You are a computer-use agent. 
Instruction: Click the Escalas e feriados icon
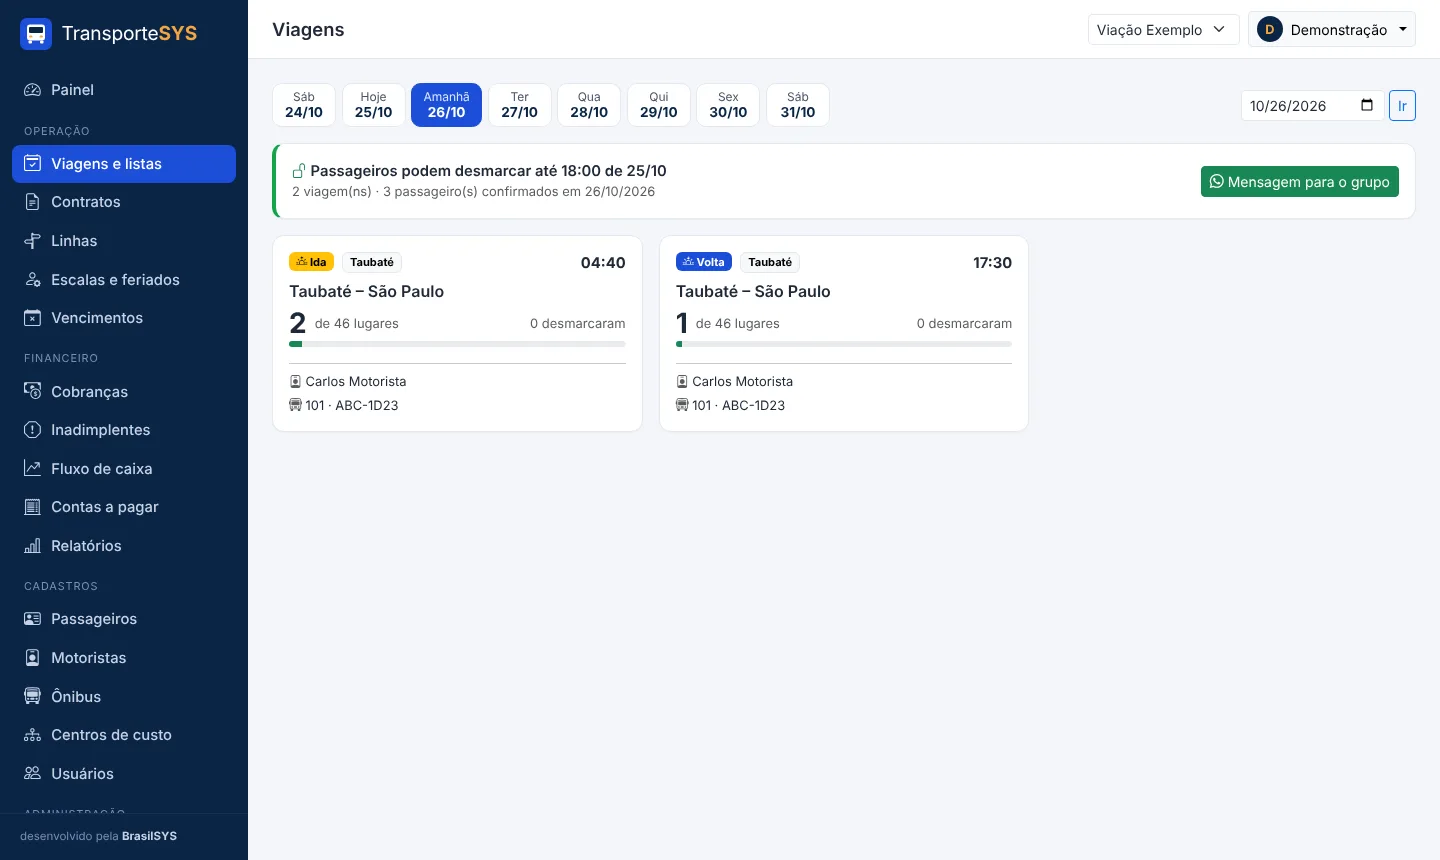point(33,280)
